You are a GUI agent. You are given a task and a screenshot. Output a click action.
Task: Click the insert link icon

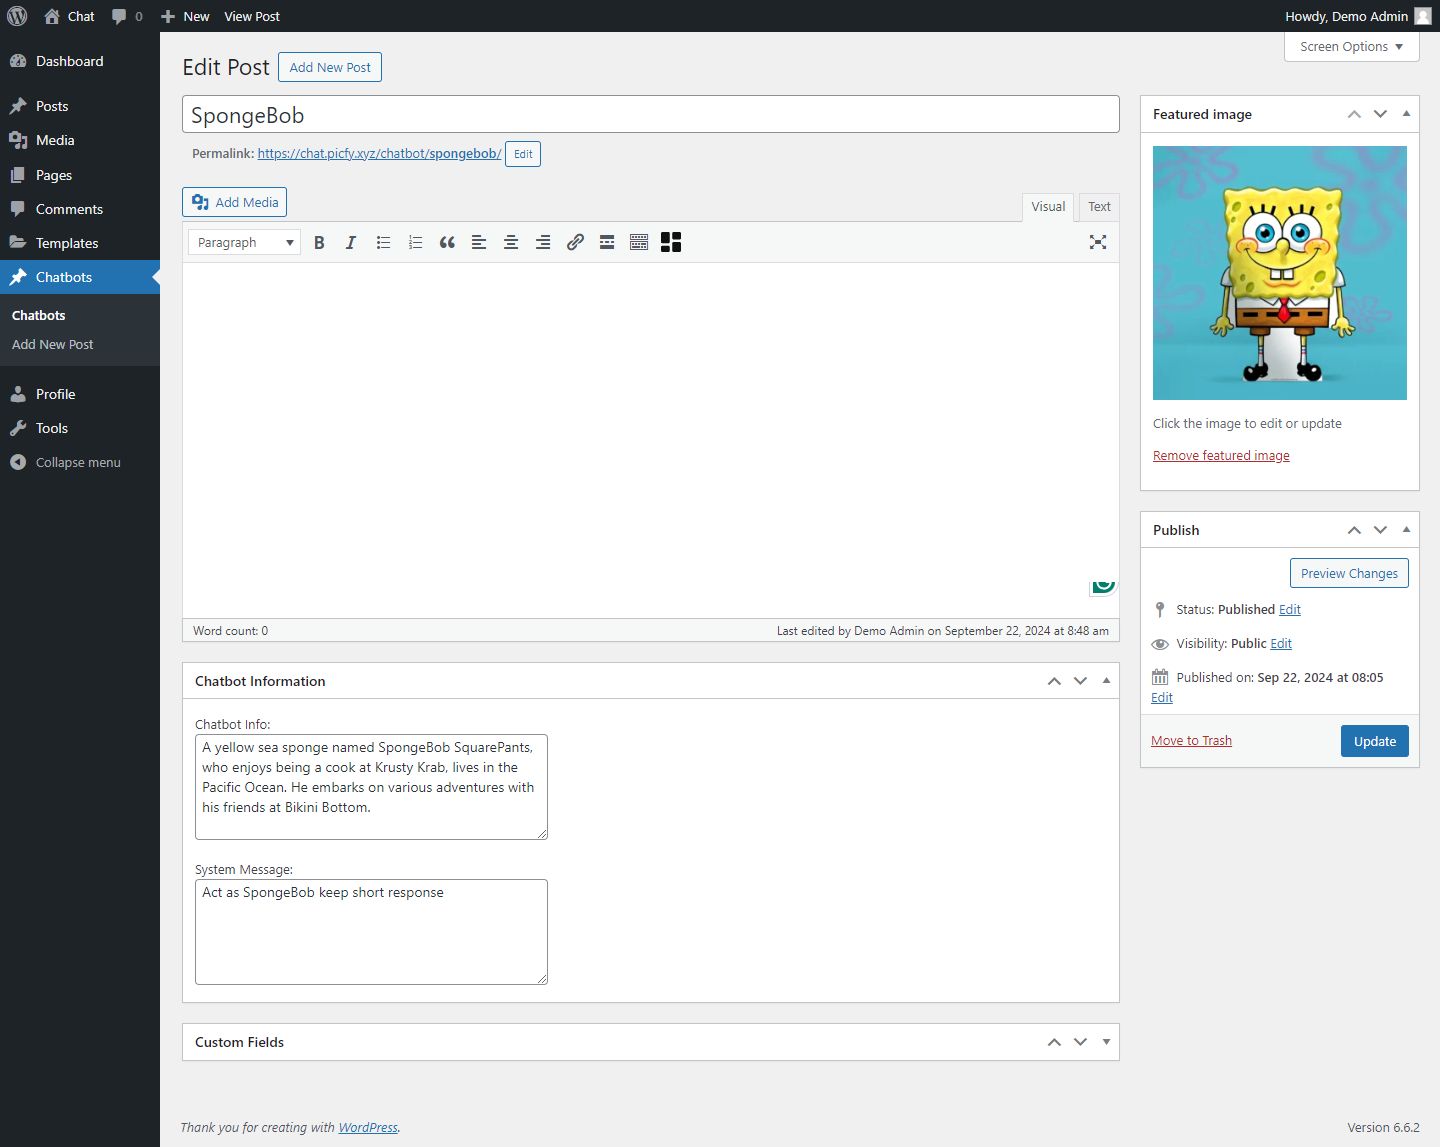tap(575, 242)
